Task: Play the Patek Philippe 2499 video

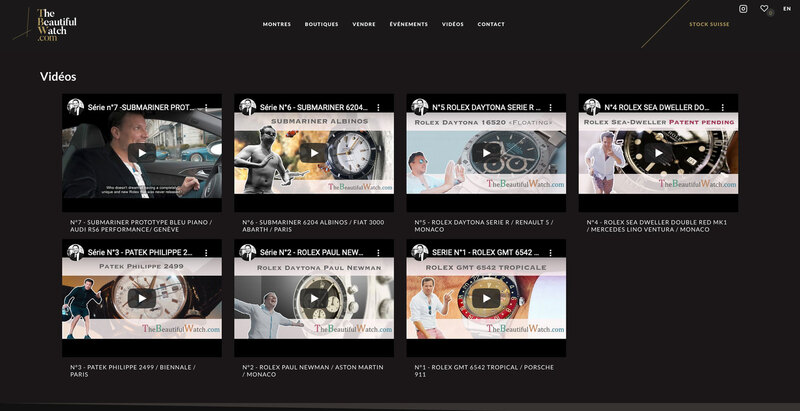Action: pyautogui.click(x=141, y=298)
